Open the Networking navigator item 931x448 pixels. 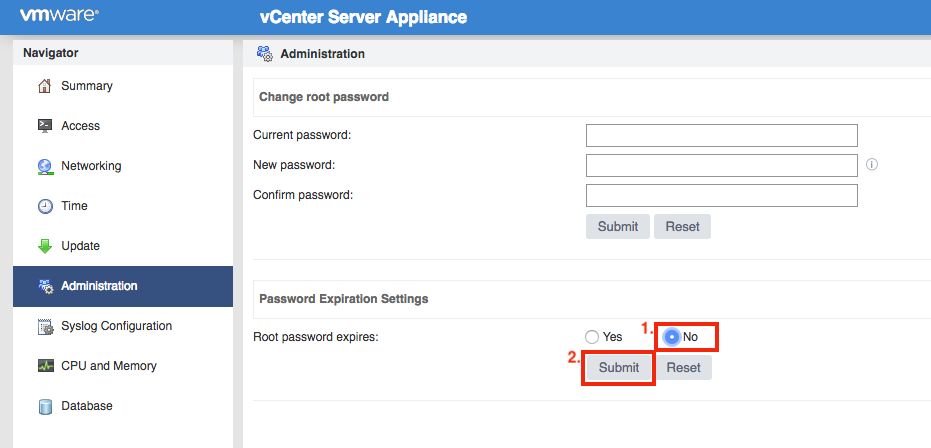(123, 166)
